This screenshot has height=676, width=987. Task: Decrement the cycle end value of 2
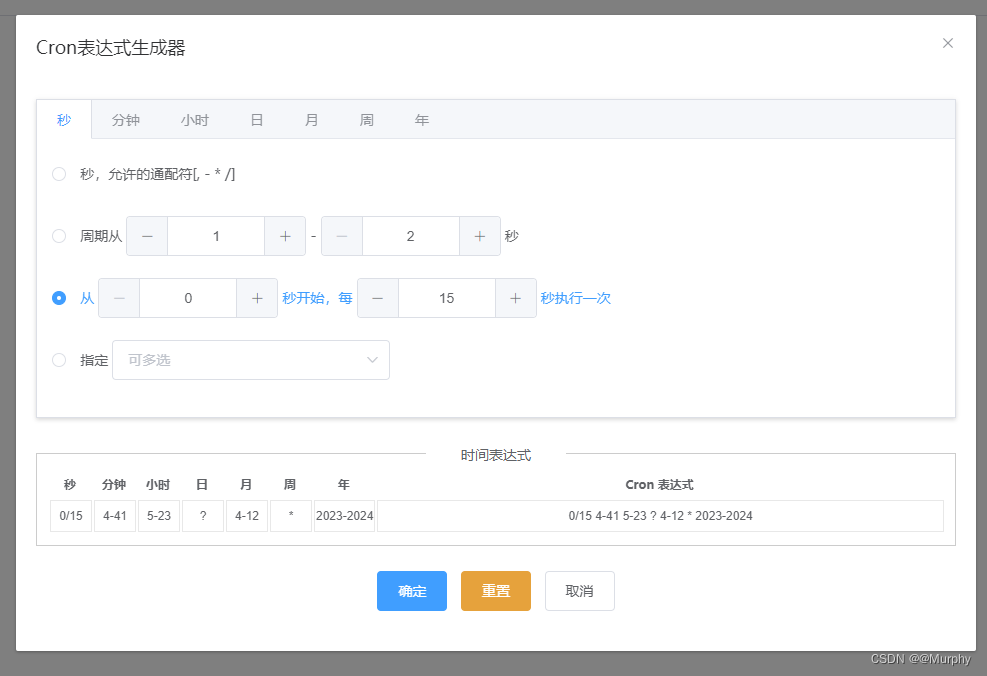[341, 236]
